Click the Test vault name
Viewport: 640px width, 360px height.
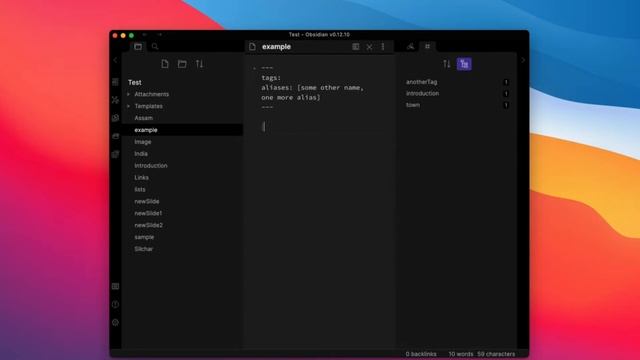point(135,82)
